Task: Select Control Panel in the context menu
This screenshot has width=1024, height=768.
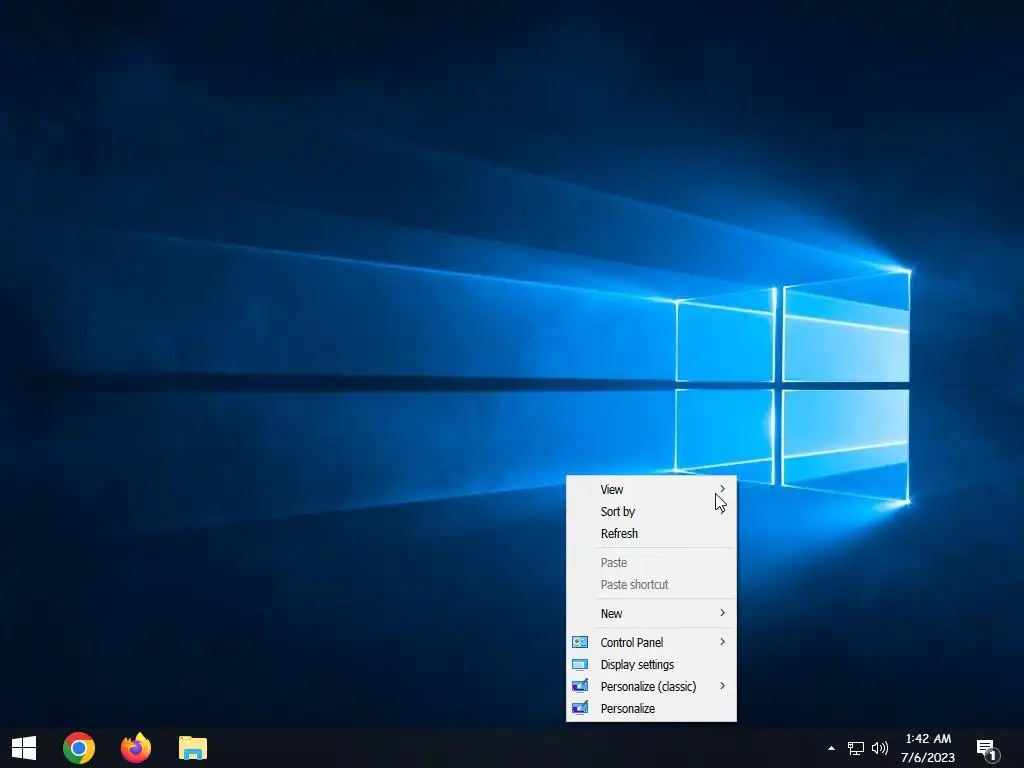Action: (651, 643)
